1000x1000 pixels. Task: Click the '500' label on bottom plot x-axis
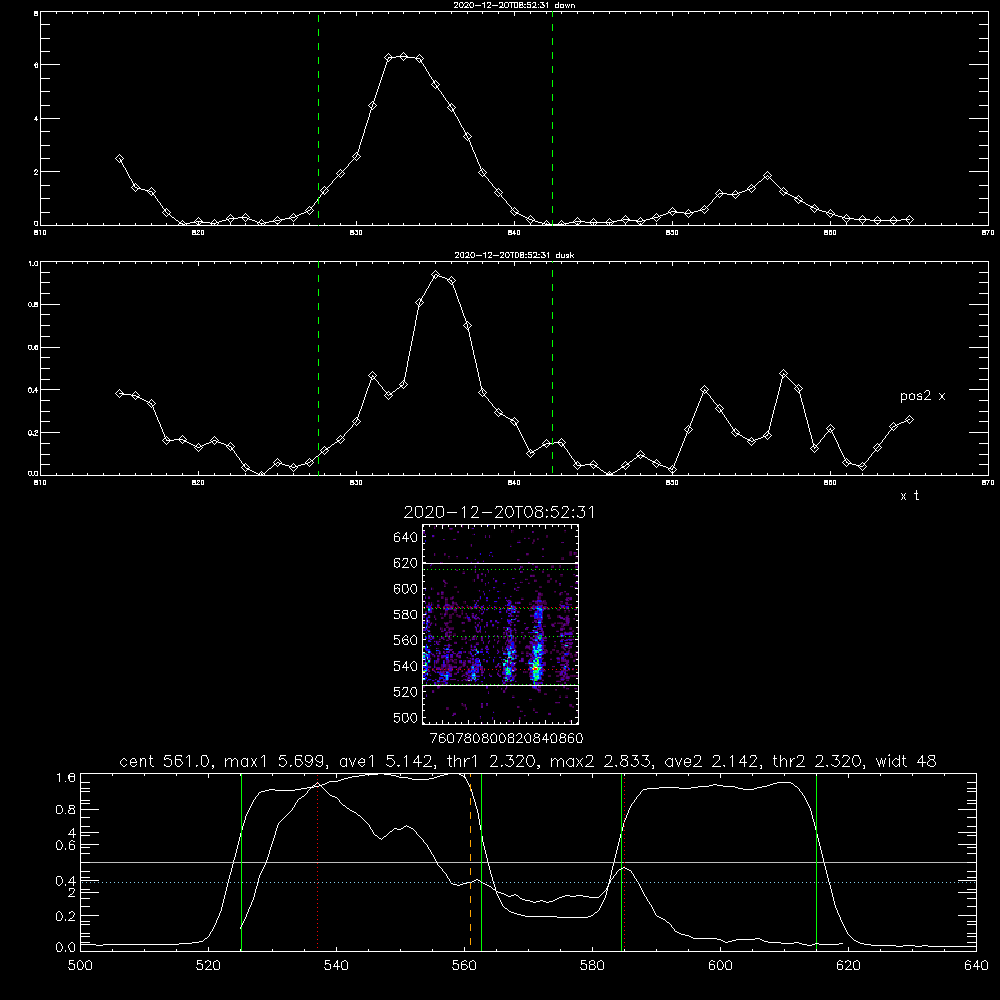(80, 966)
